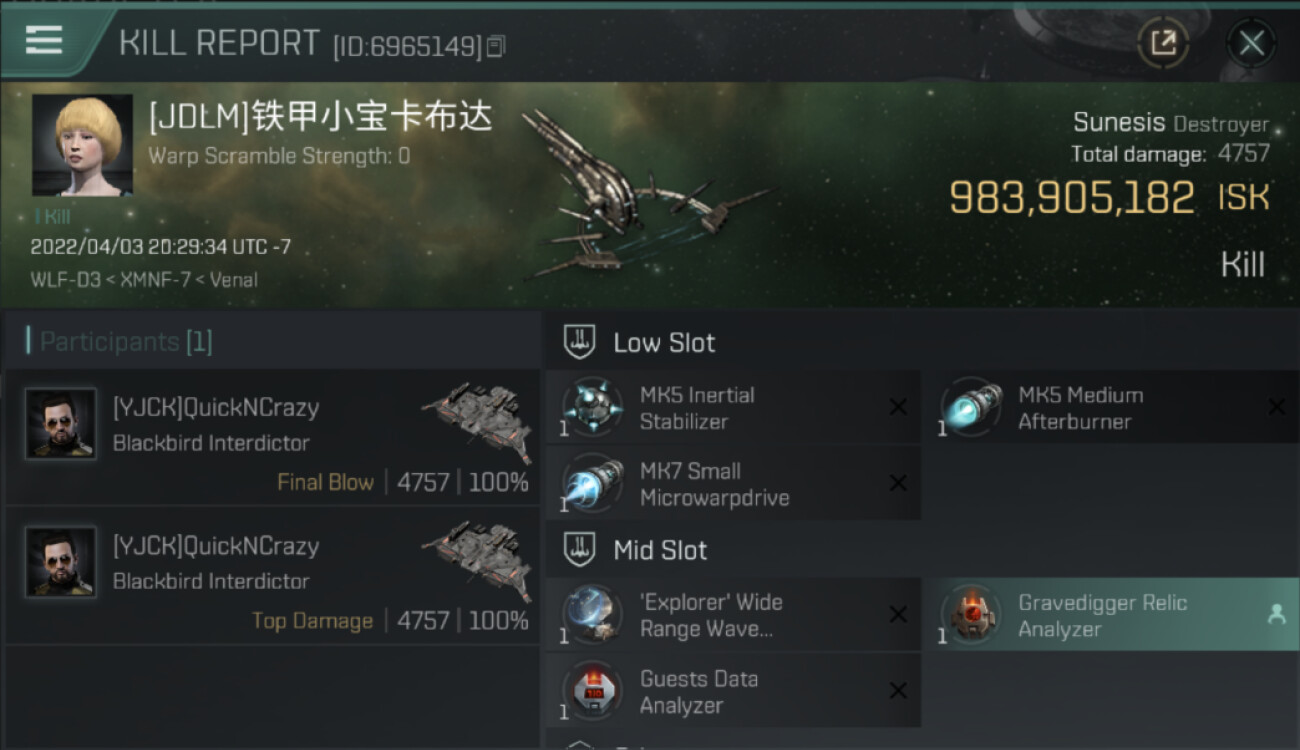Viewport: 1300px width, 750px height.
Task: Click the X beside MK5 Inertial Stabilizer
Action: [898, 407]
